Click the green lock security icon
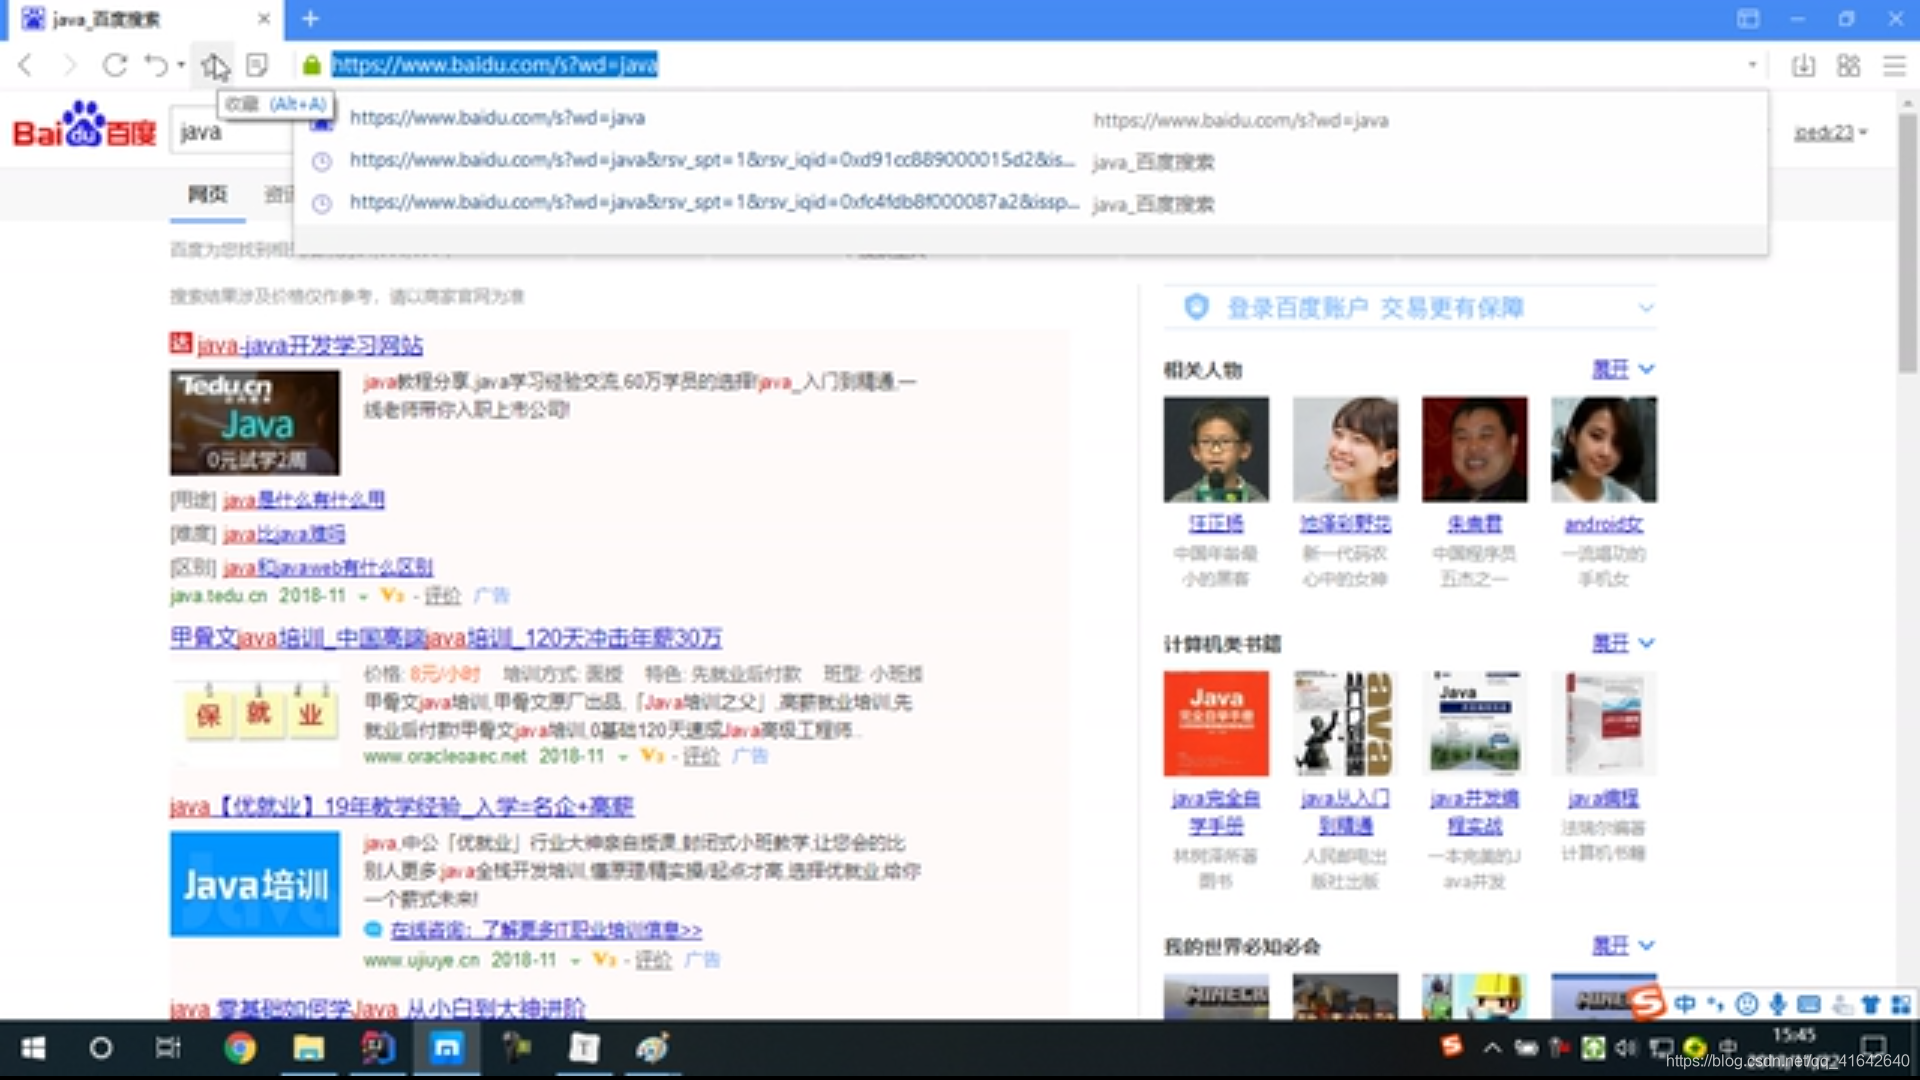This screenshot has width=1920, height=1080. (312, 66)
